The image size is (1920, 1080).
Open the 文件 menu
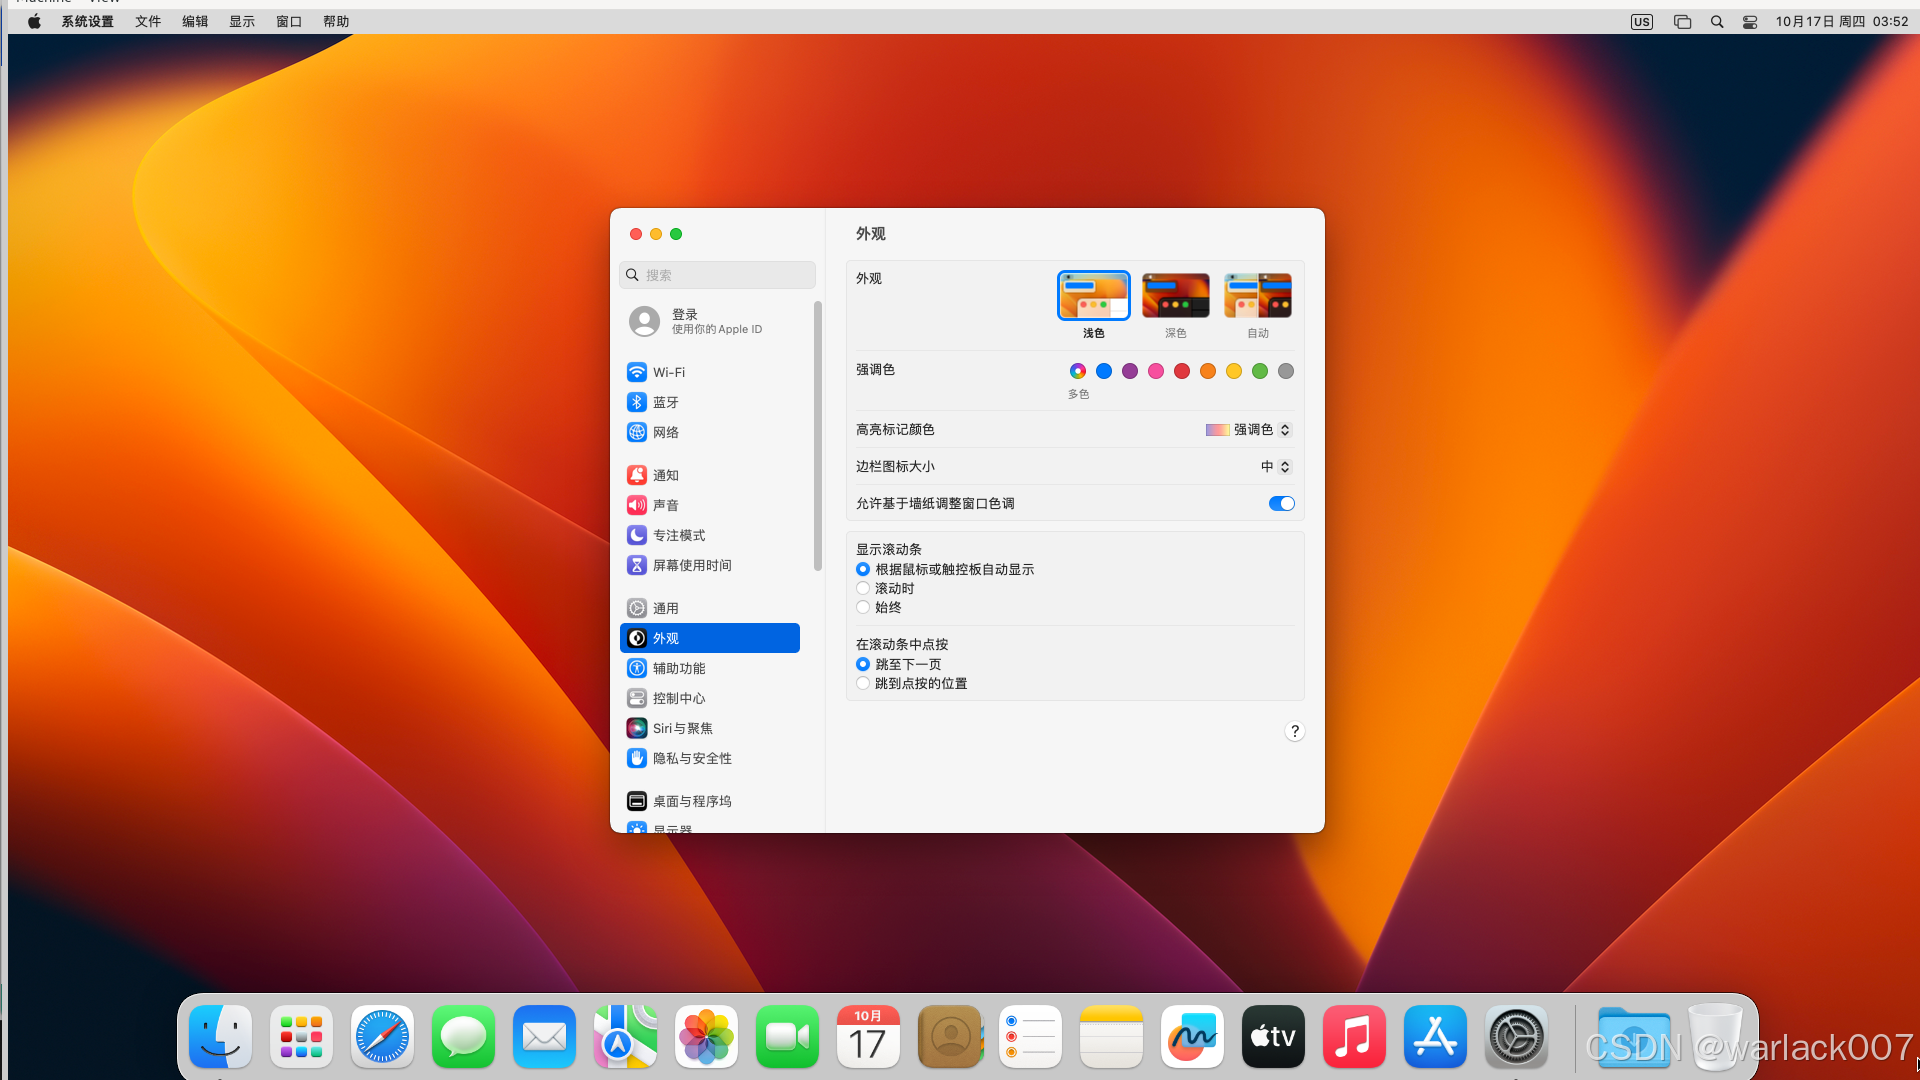click(x=148, y=22)
